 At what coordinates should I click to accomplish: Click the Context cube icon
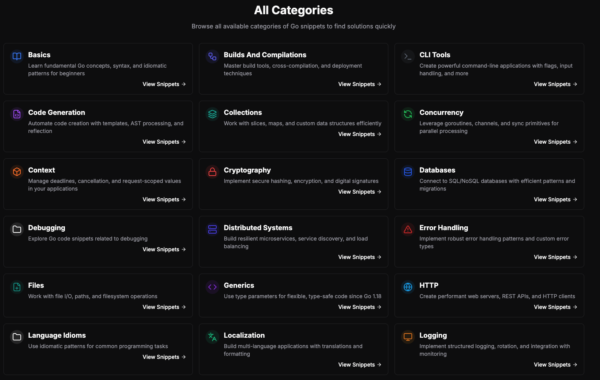point(16,171)
